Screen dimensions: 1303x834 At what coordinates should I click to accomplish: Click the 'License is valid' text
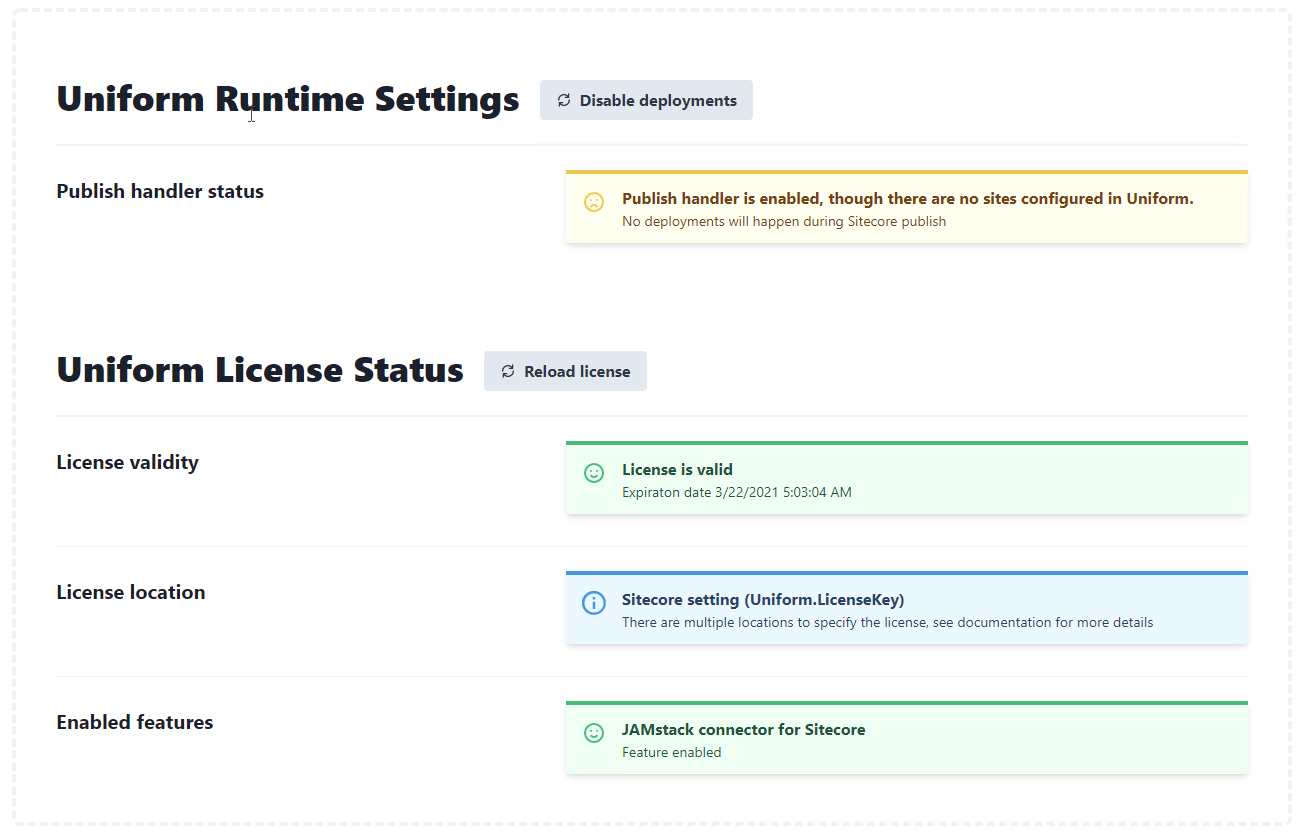tap(677, 469)
